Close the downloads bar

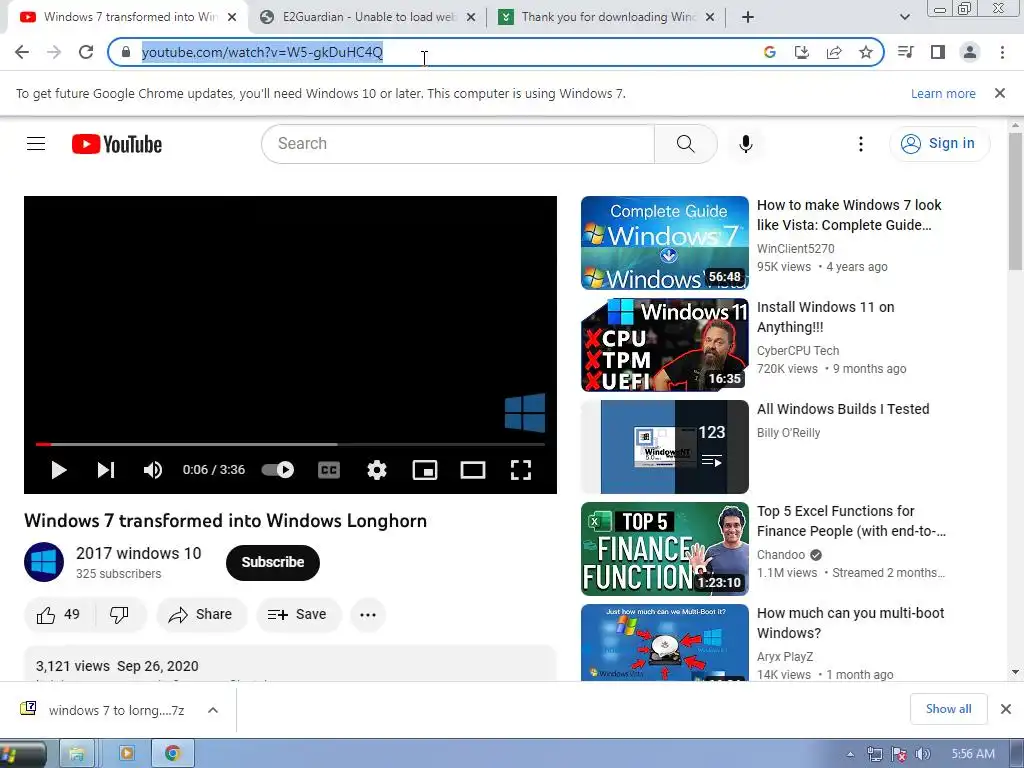1006,709
